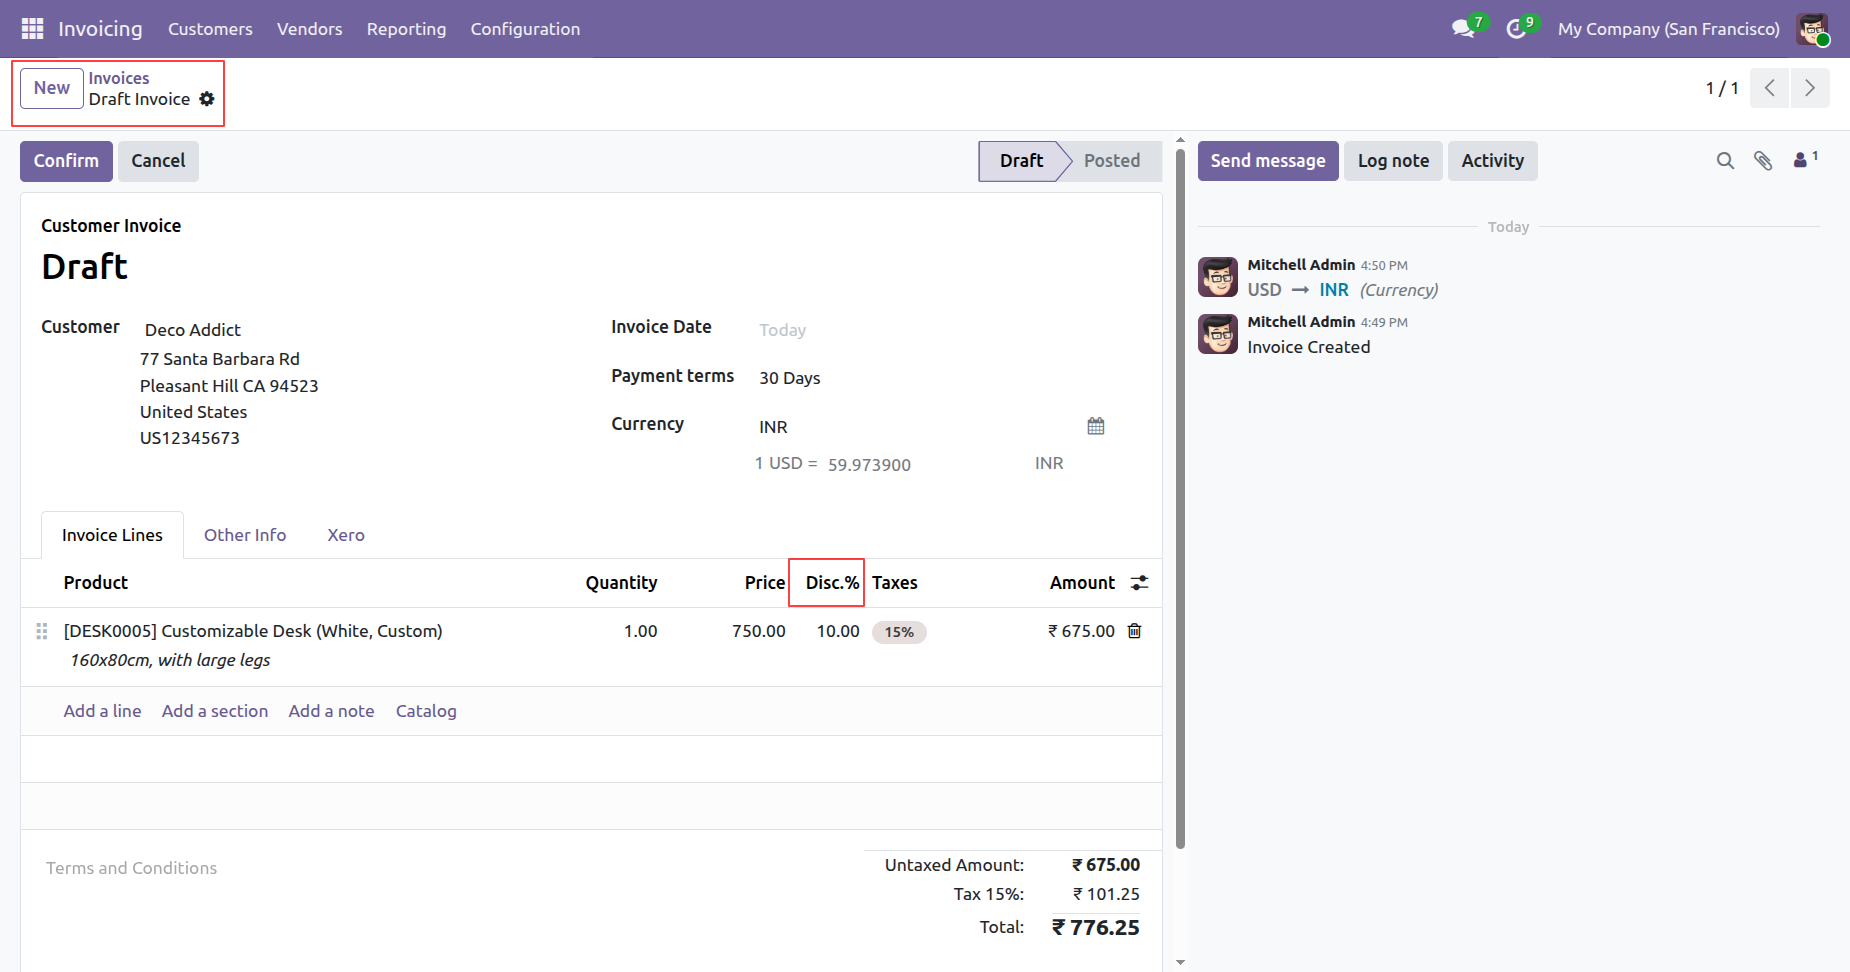
Task: Add a line to the invoice
Action: click(102, 711)
